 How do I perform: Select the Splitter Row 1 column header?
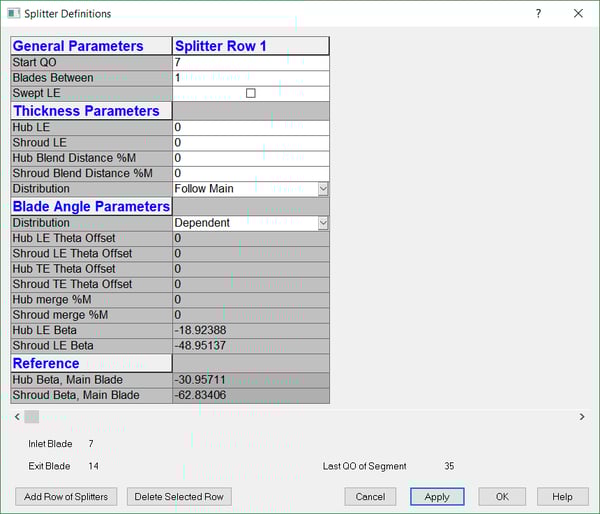[x=250, y=46]
